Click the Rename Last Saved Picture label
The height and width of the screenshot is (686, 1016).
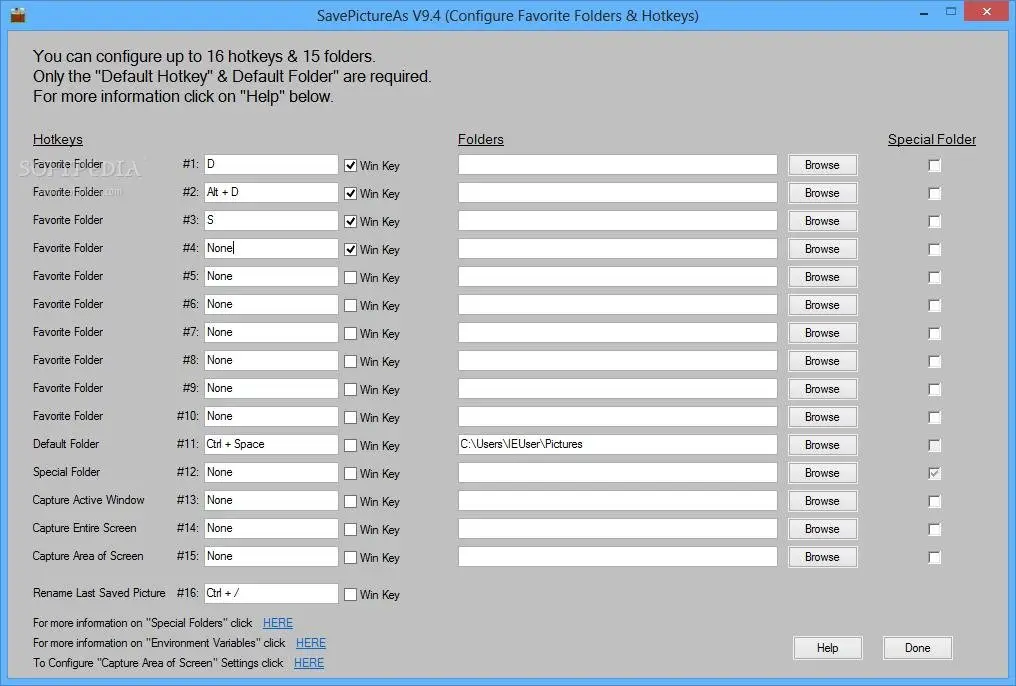[99, 593]
